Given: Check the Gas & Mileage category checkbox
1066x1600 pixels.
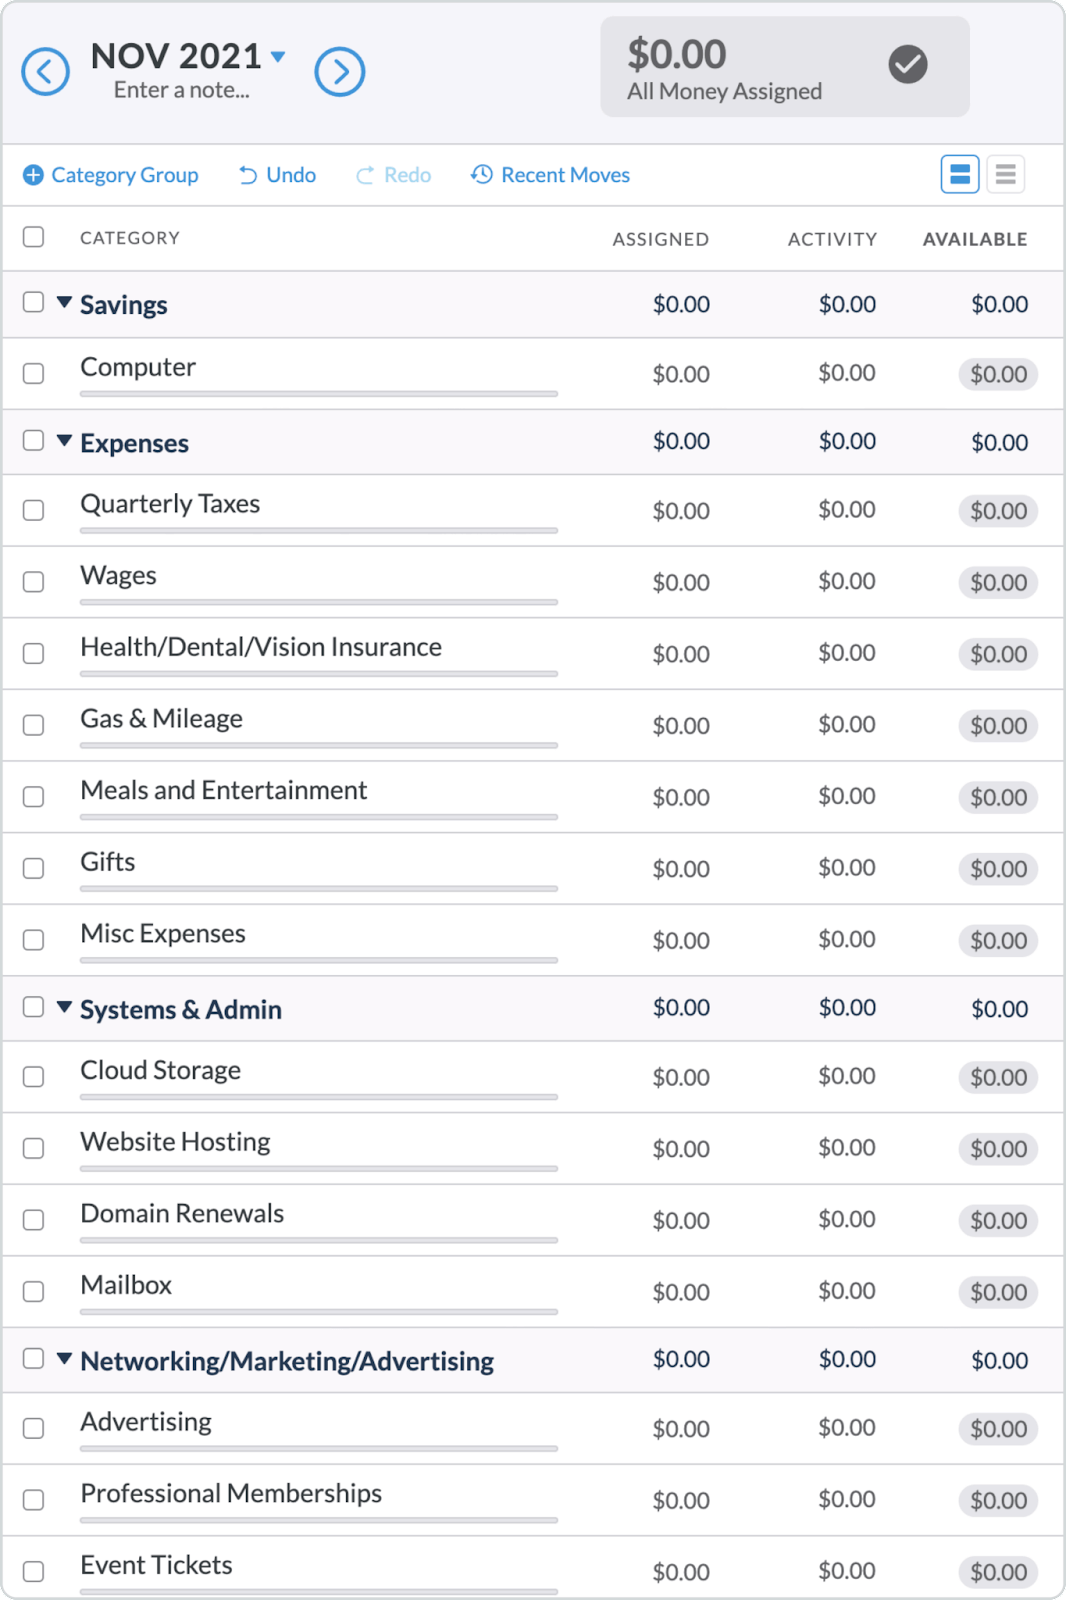Looking at the screenshot, I should click(35, 725).
